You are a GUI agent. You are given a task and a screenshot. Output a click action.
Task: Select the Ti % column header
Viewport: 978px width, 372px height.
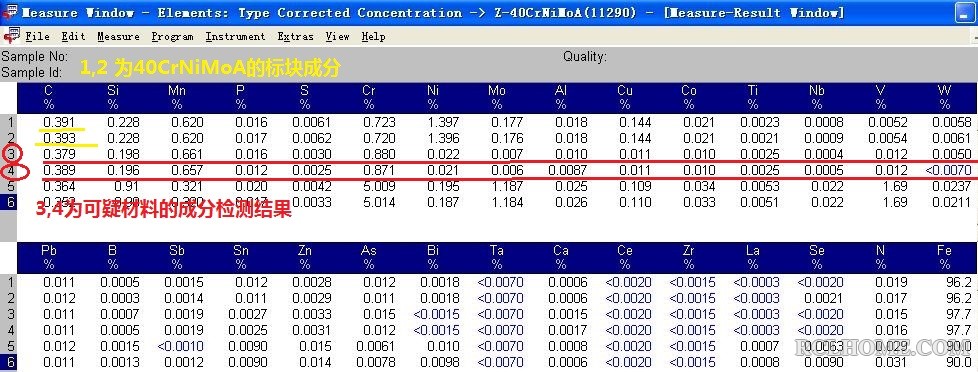coord(753,97)
